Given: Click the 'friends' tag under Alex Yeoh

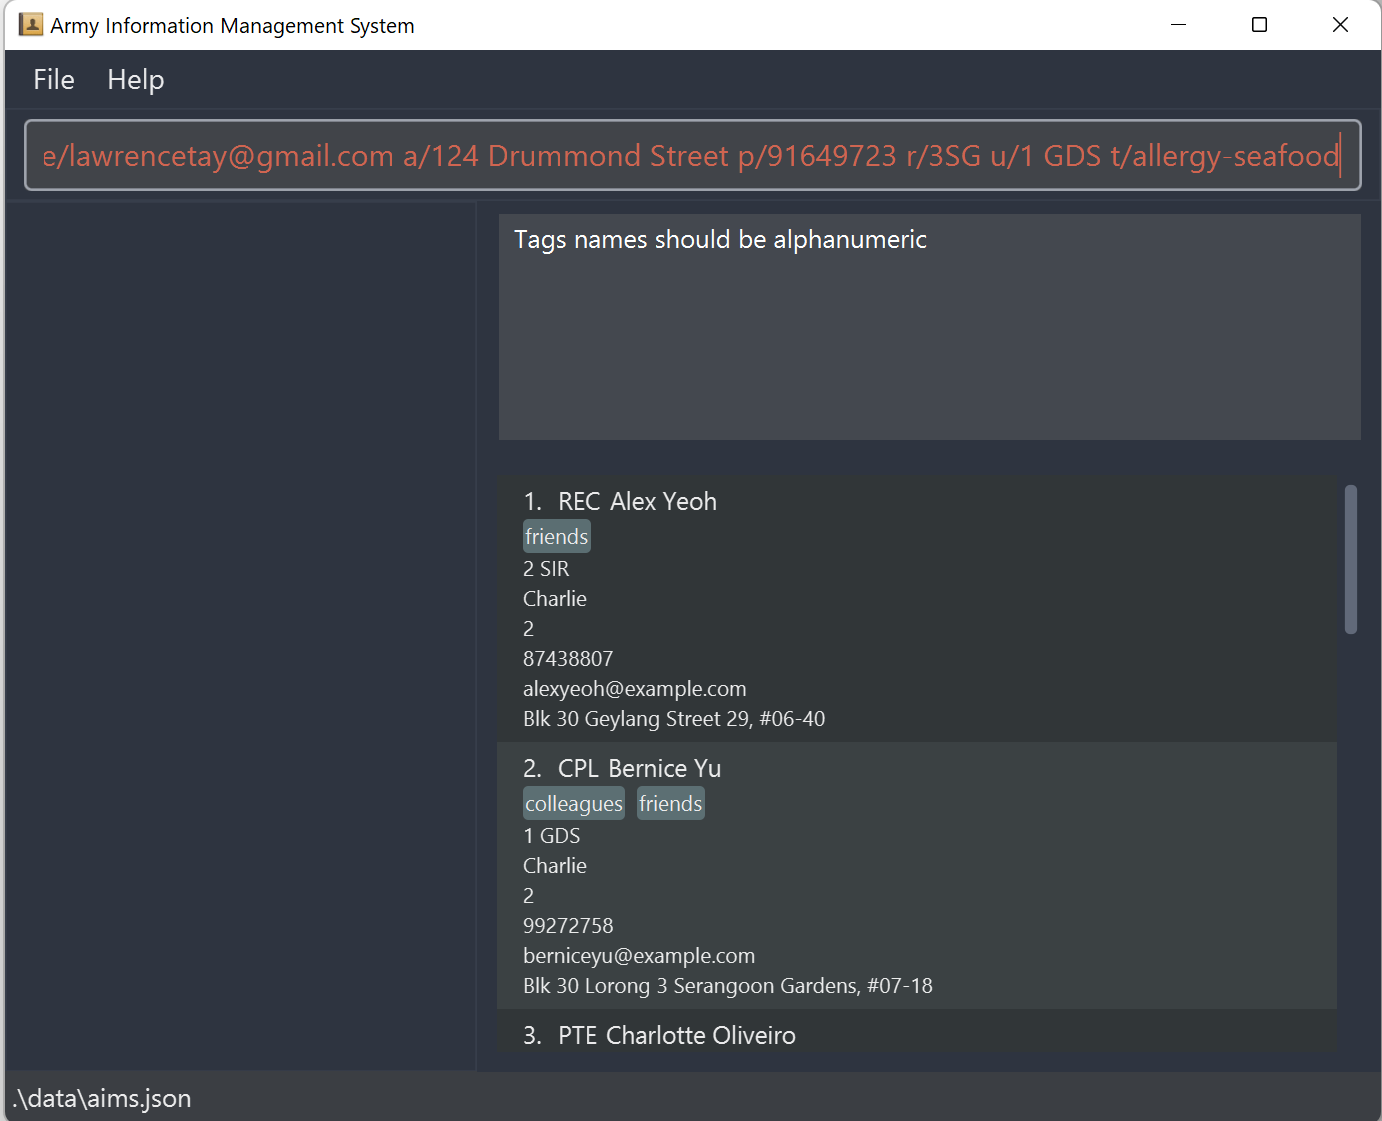Looking at the screenshot, I should [557, 537].
